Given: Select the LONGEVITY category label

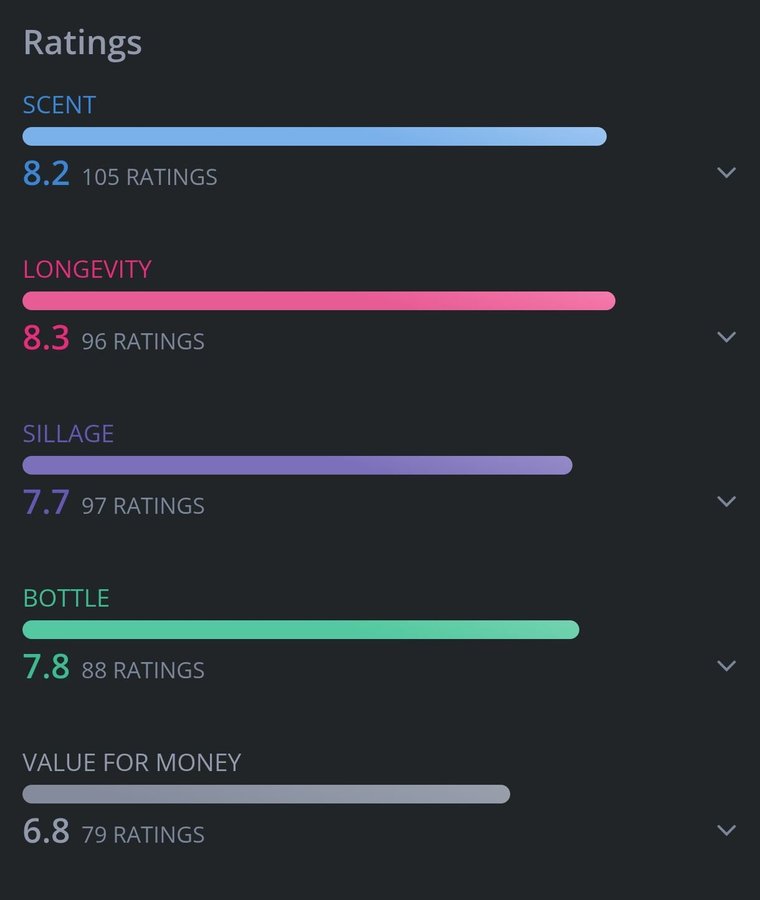Looking at the screenshot, I should 87,269.
